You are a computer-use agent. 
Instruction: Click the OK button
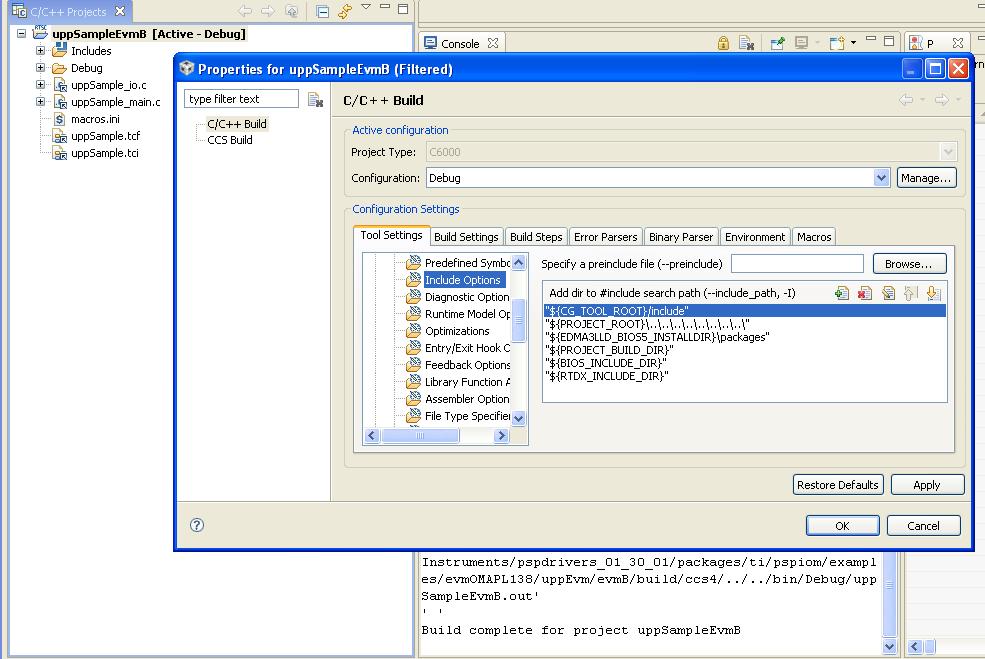point(842,526)
